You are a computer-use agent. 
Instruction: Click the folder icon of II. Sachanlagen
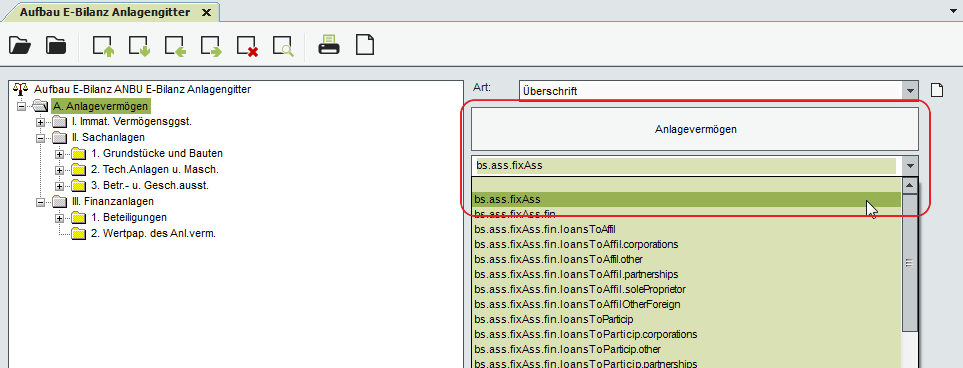(60, 138)
